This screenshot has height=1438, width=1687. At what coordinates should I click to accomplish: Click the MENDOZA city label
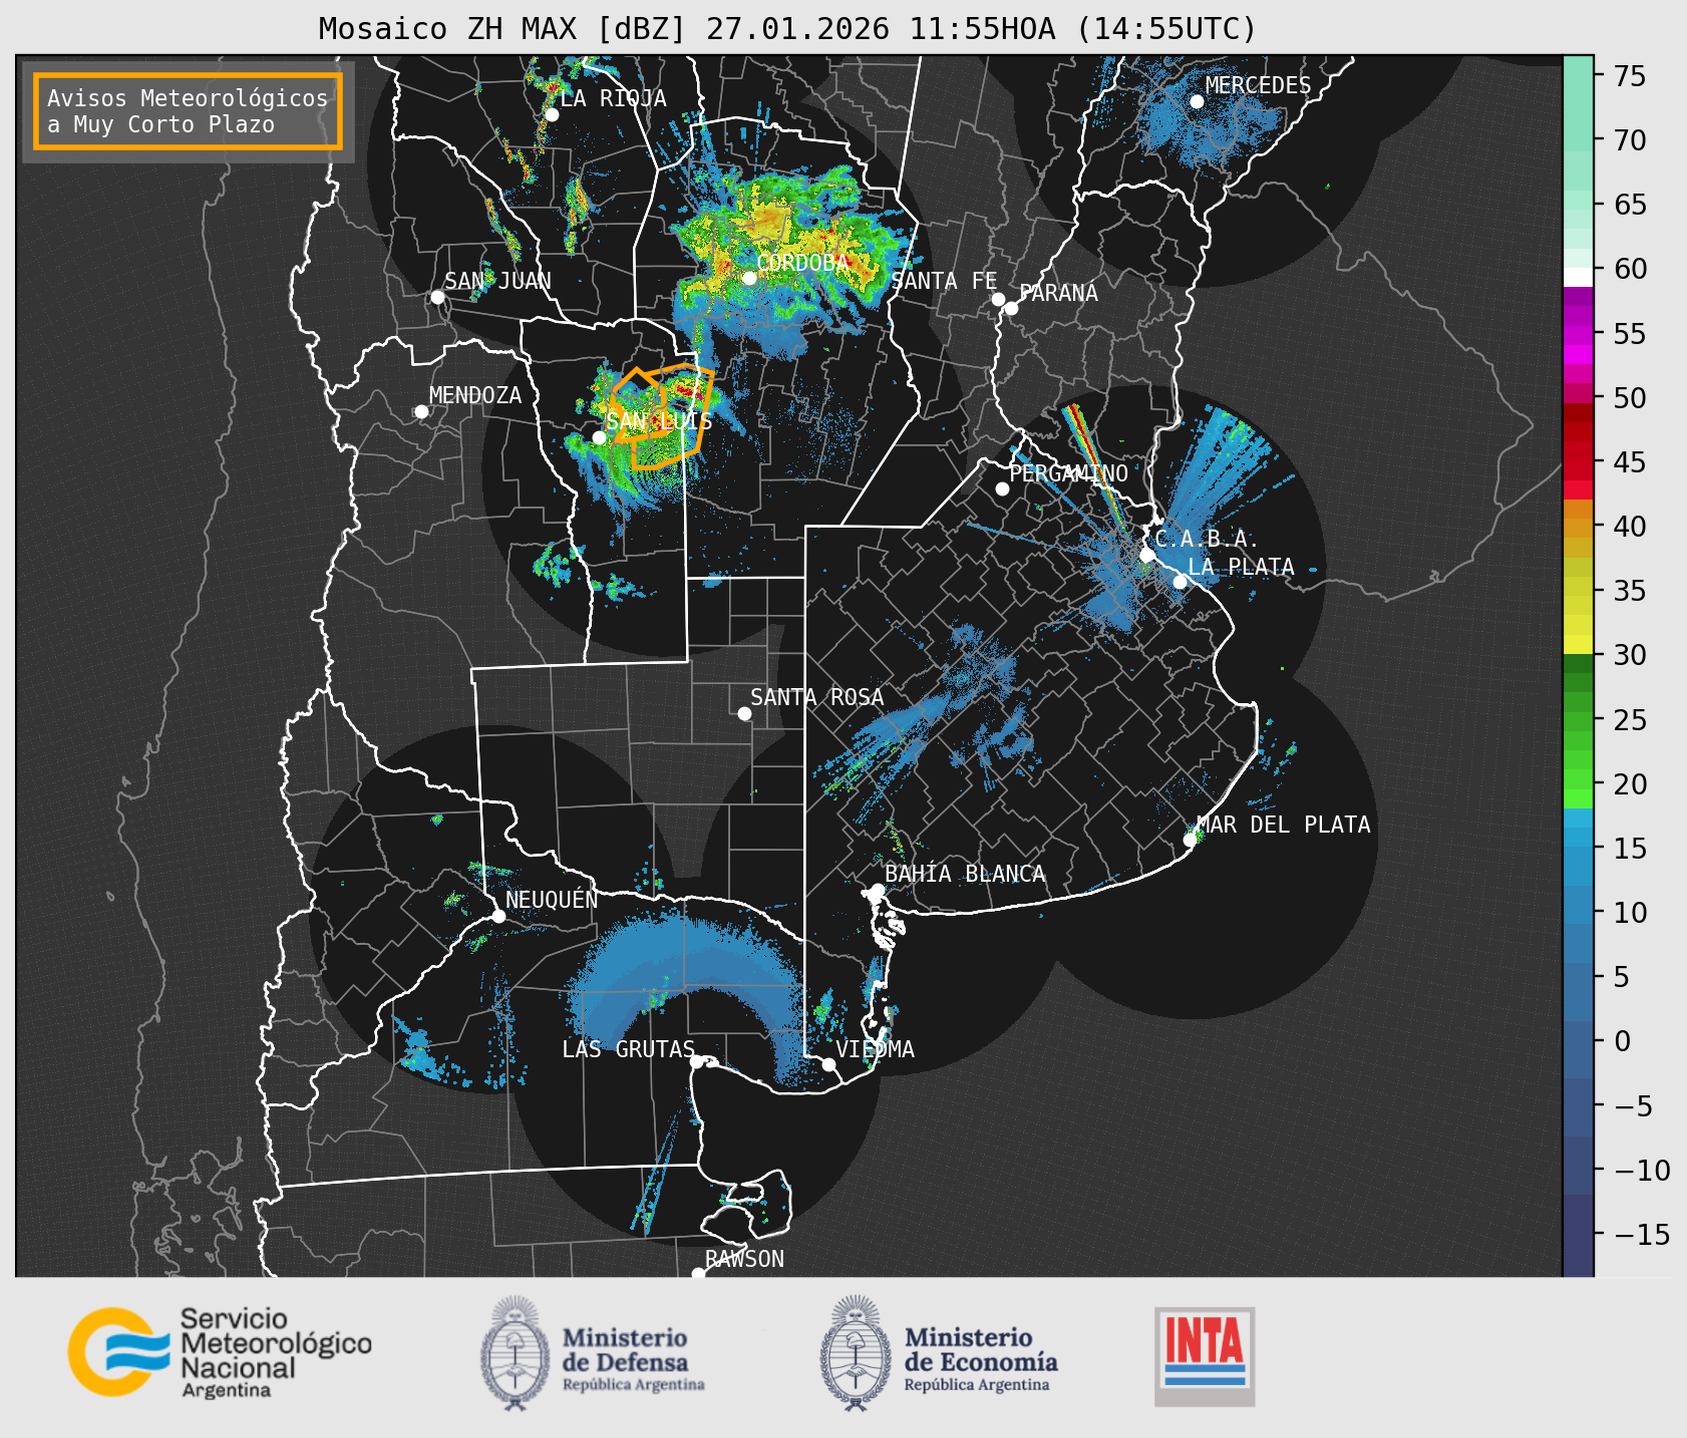pos(475,395)
